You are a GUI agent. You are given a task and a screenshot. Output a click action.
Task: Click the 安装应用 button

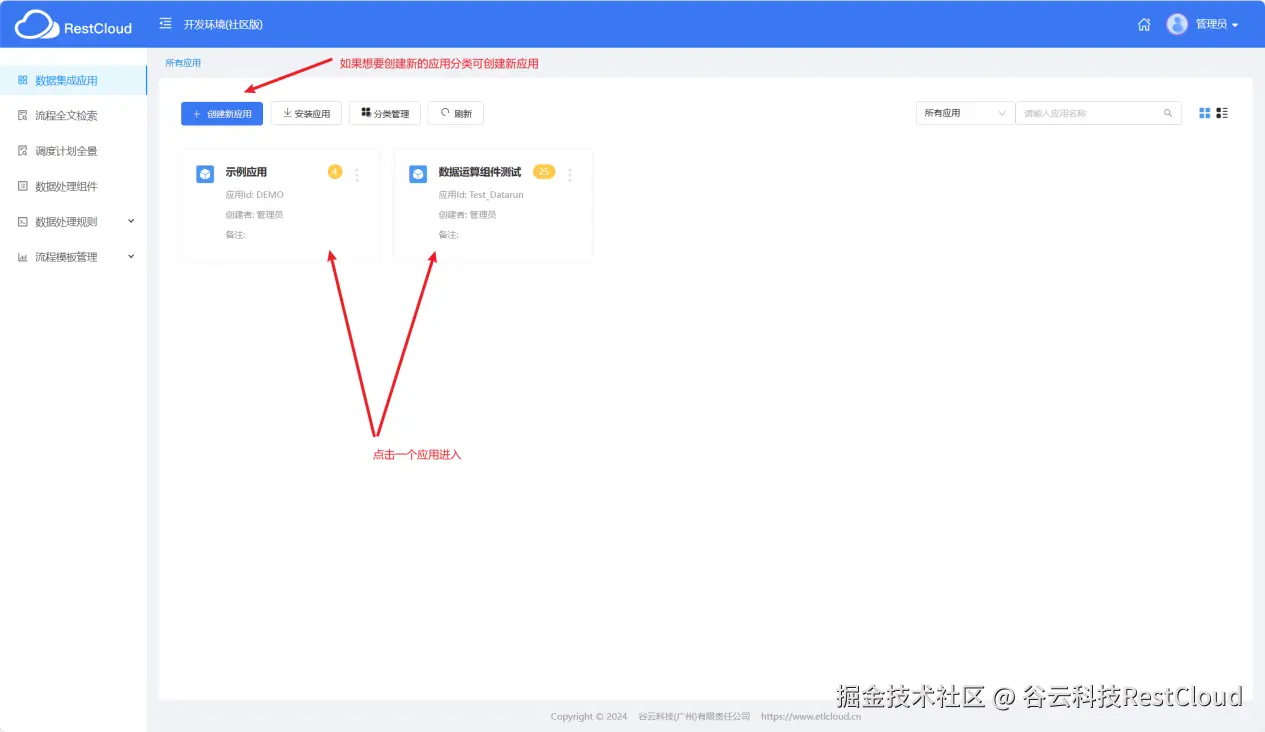pyautogui.click(x=306, y=113)
